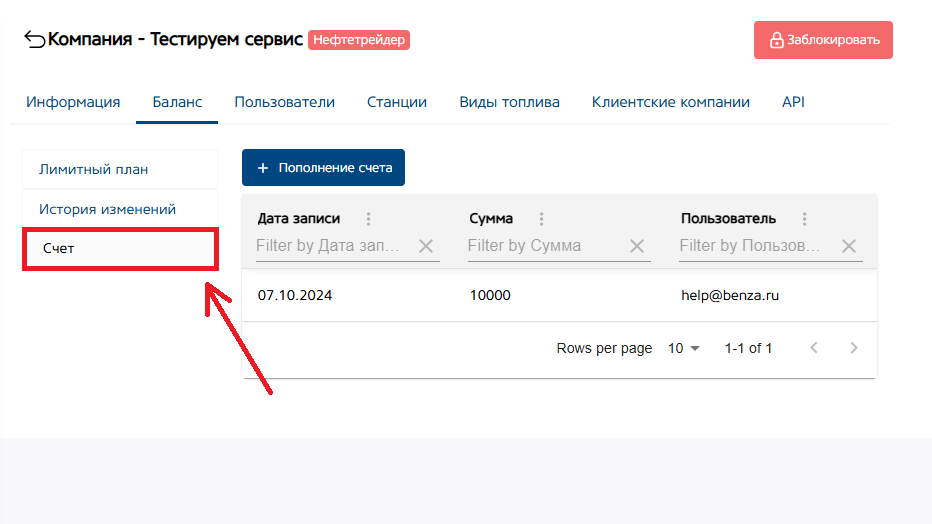The width and height of the screenshot is (932, 524).
Task: Click the 07.10.2024 date cell
Action: [295, 295]
